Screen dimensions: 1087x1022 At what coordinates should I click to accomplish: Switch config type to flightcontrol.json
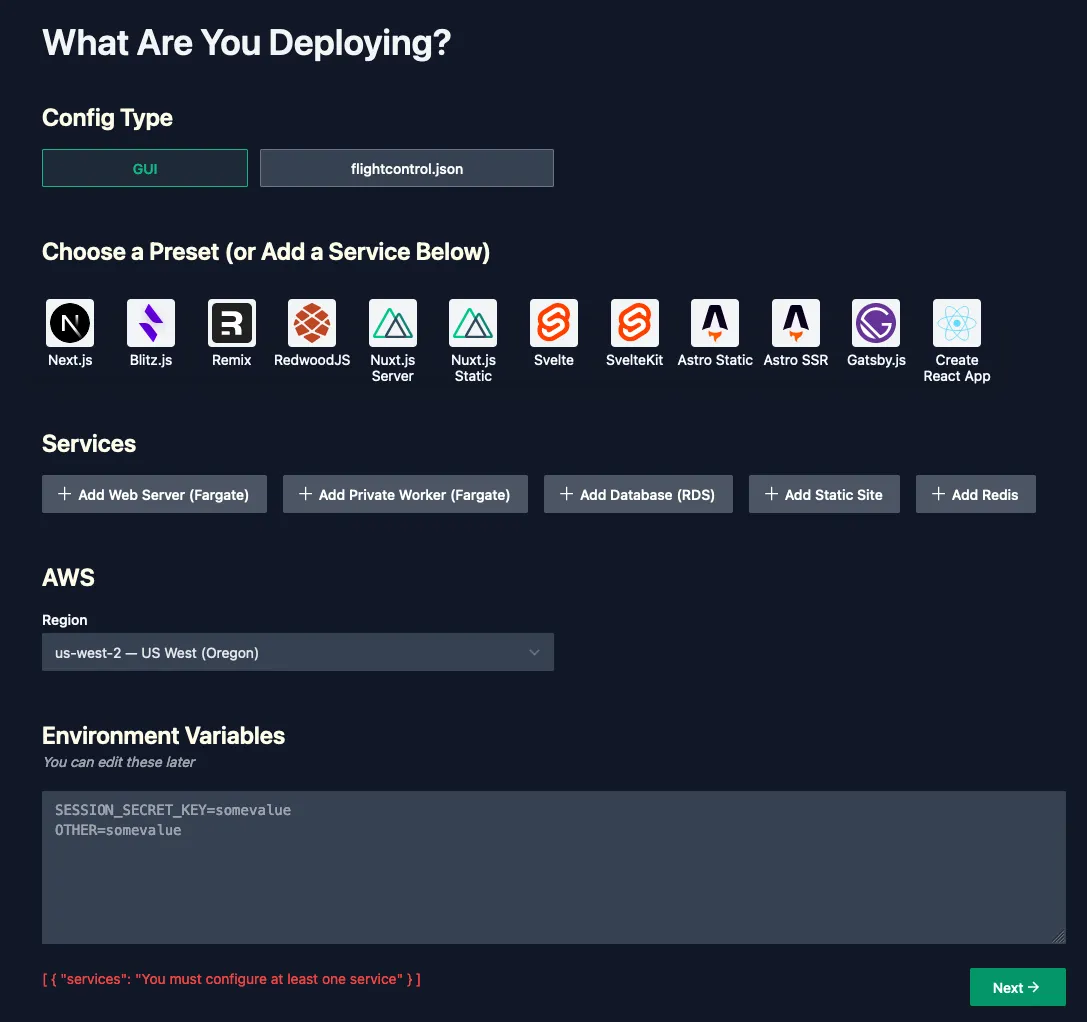406,168
